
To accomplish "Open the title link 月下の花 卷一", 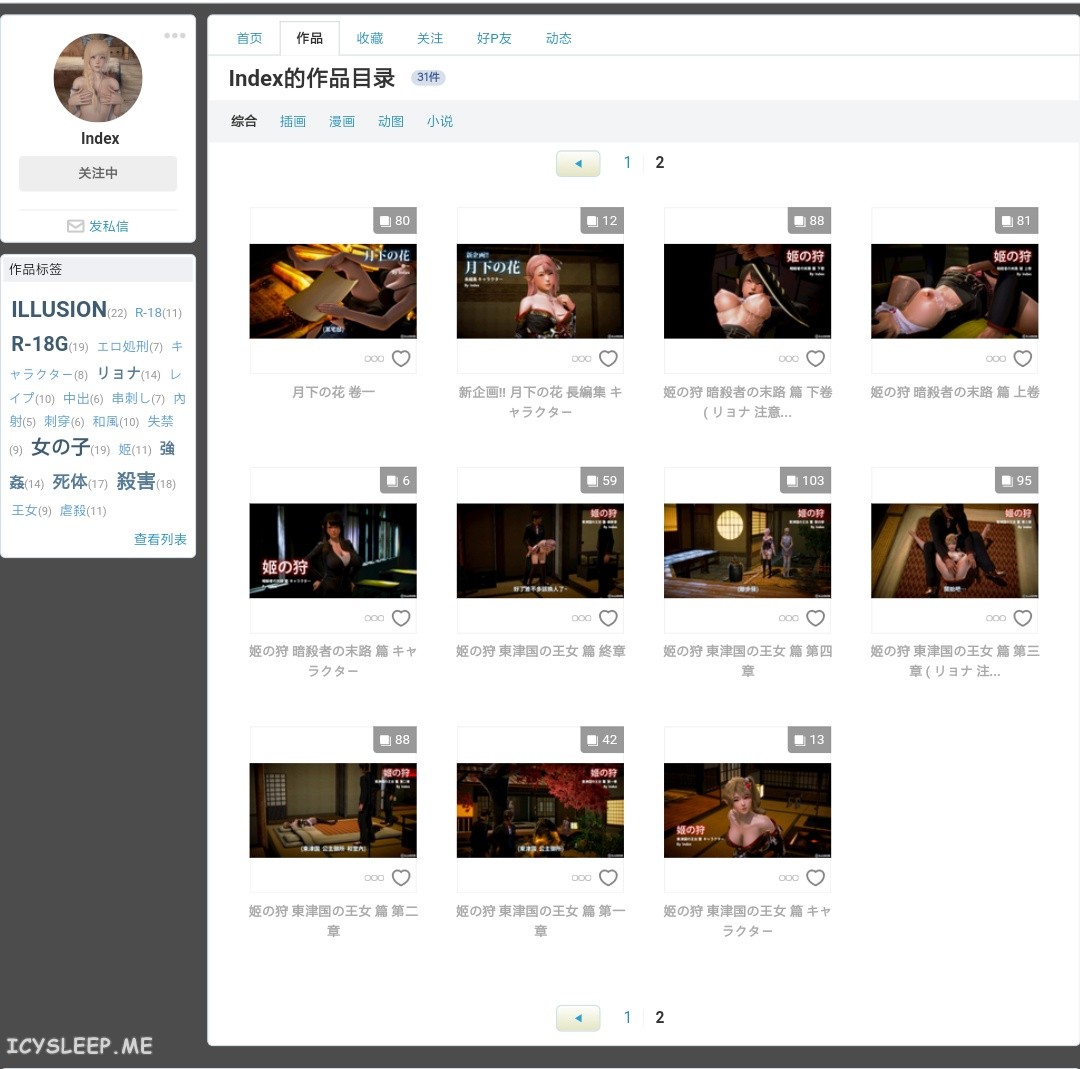I will tap(333, 392).
